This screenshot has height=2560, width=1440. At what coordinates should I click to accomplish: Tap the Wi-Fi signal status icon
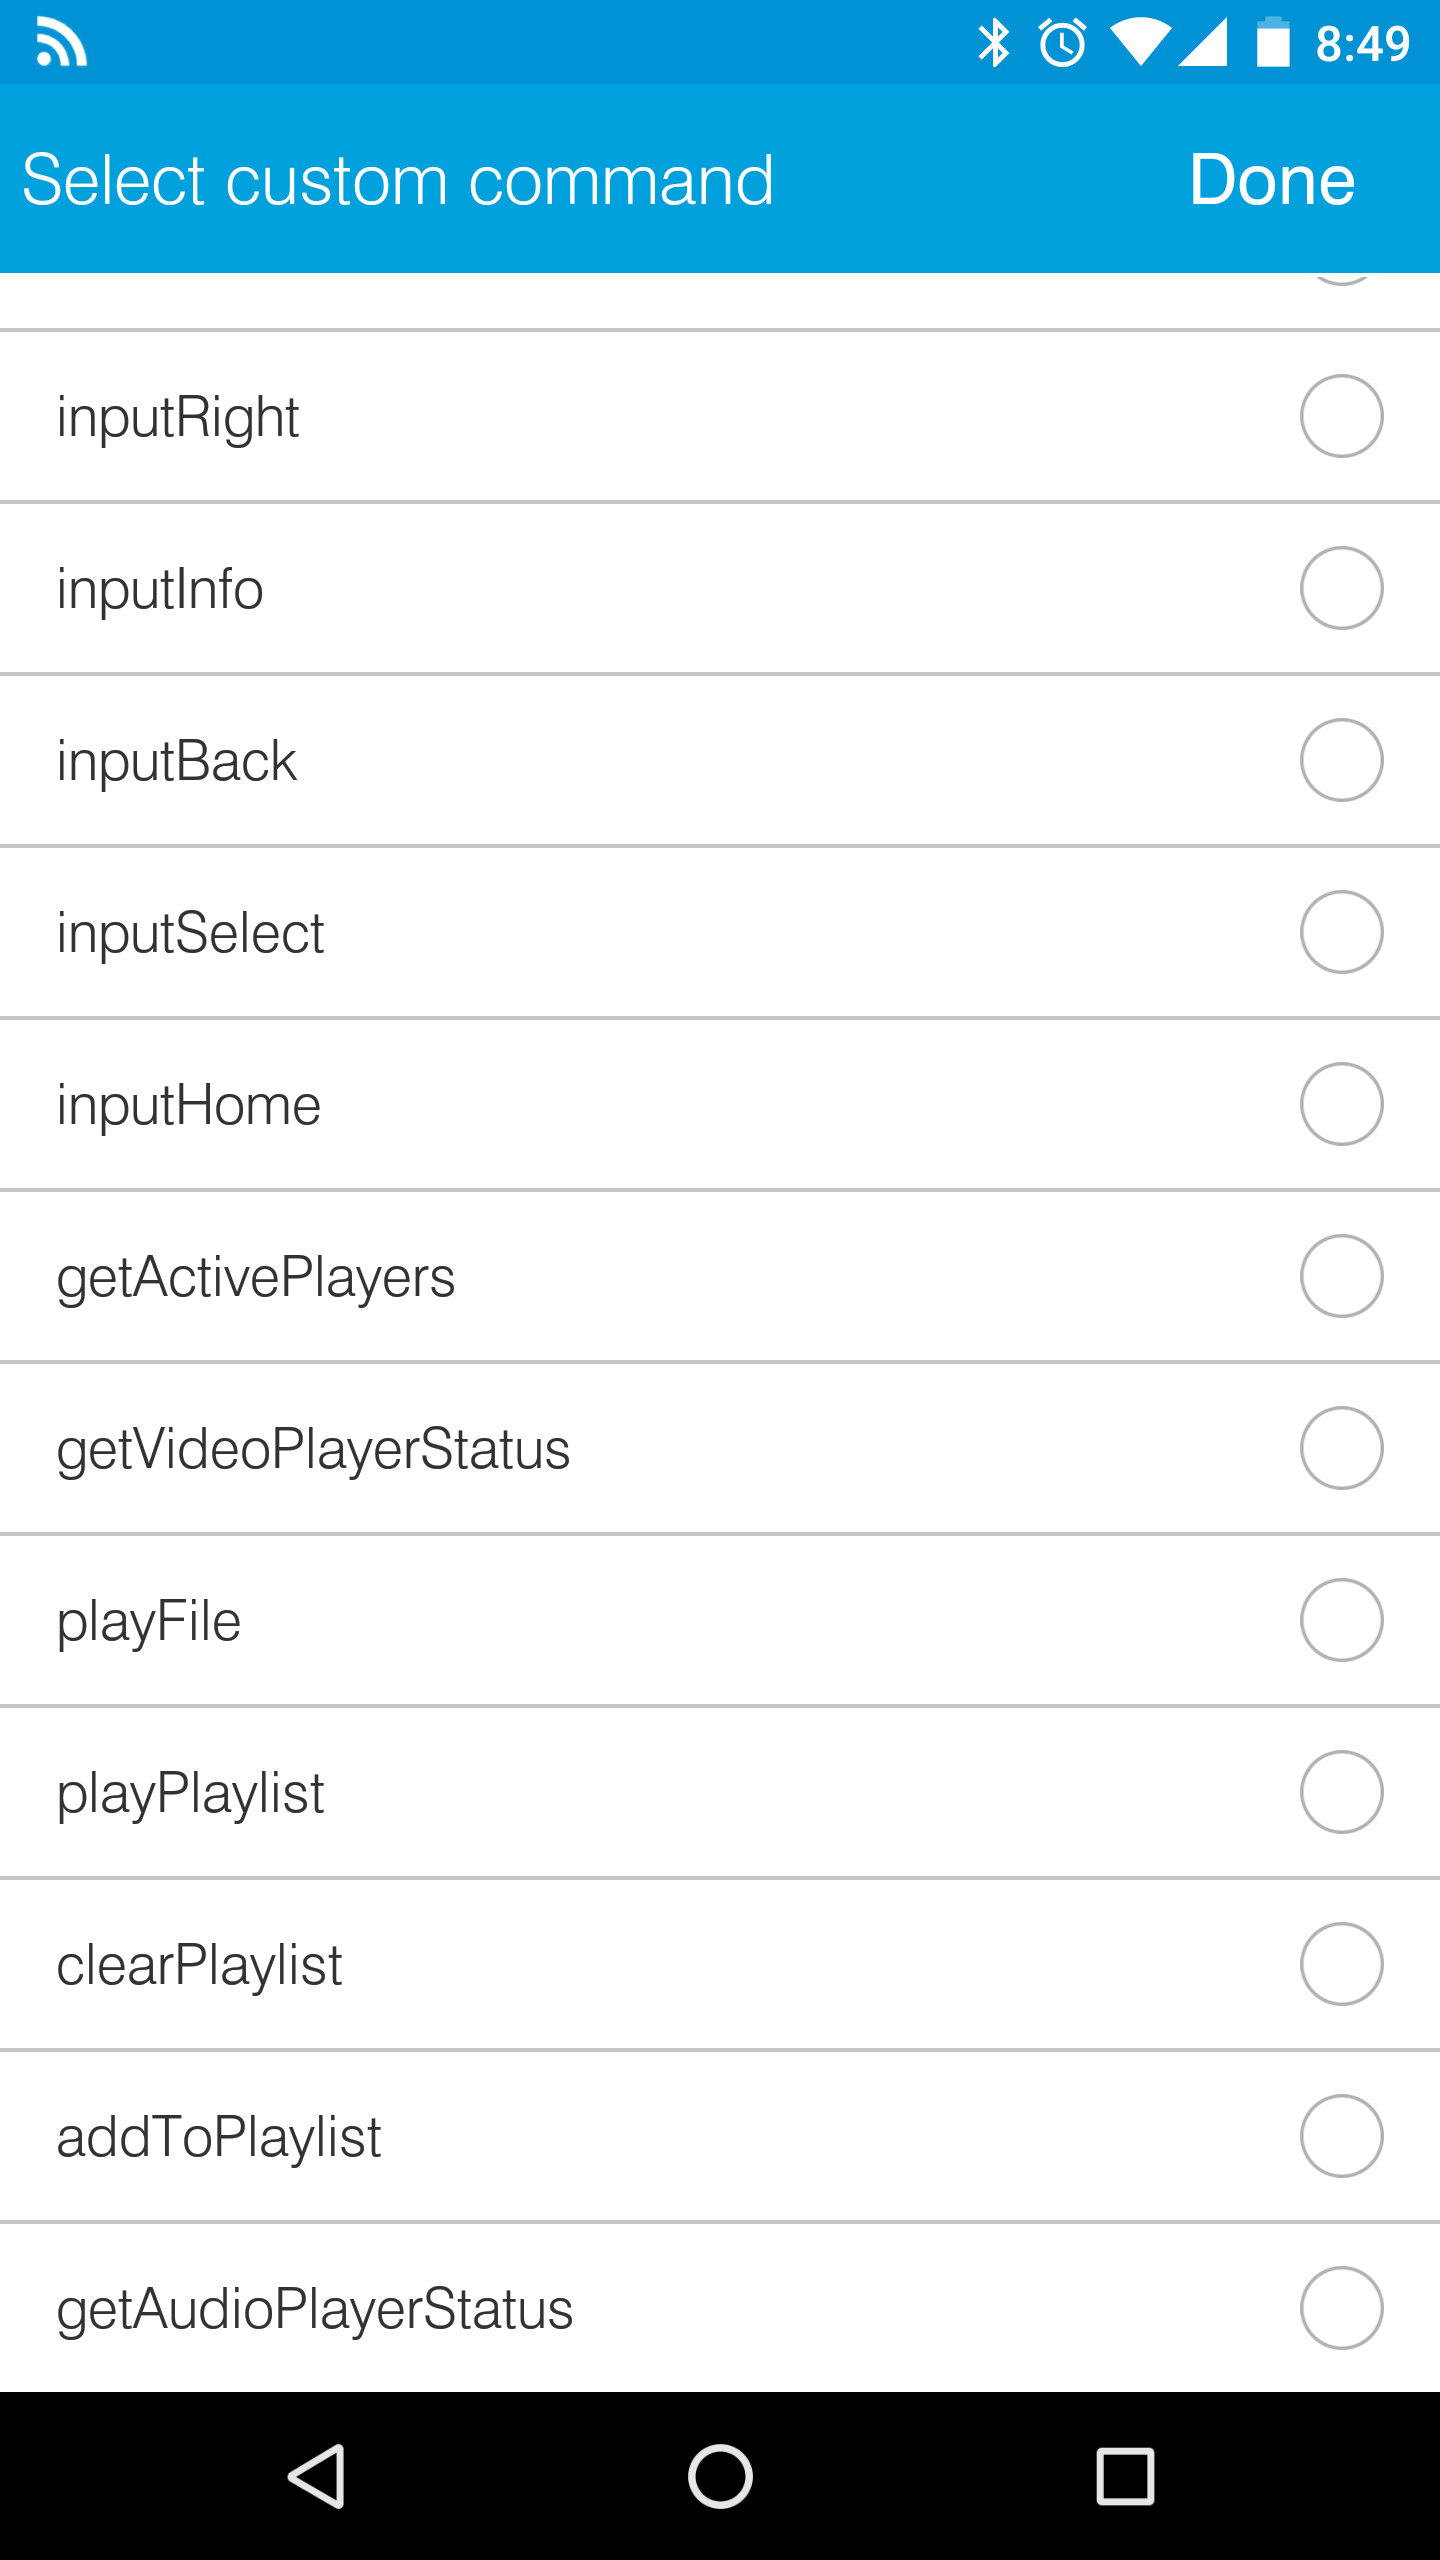[1140, 43]
